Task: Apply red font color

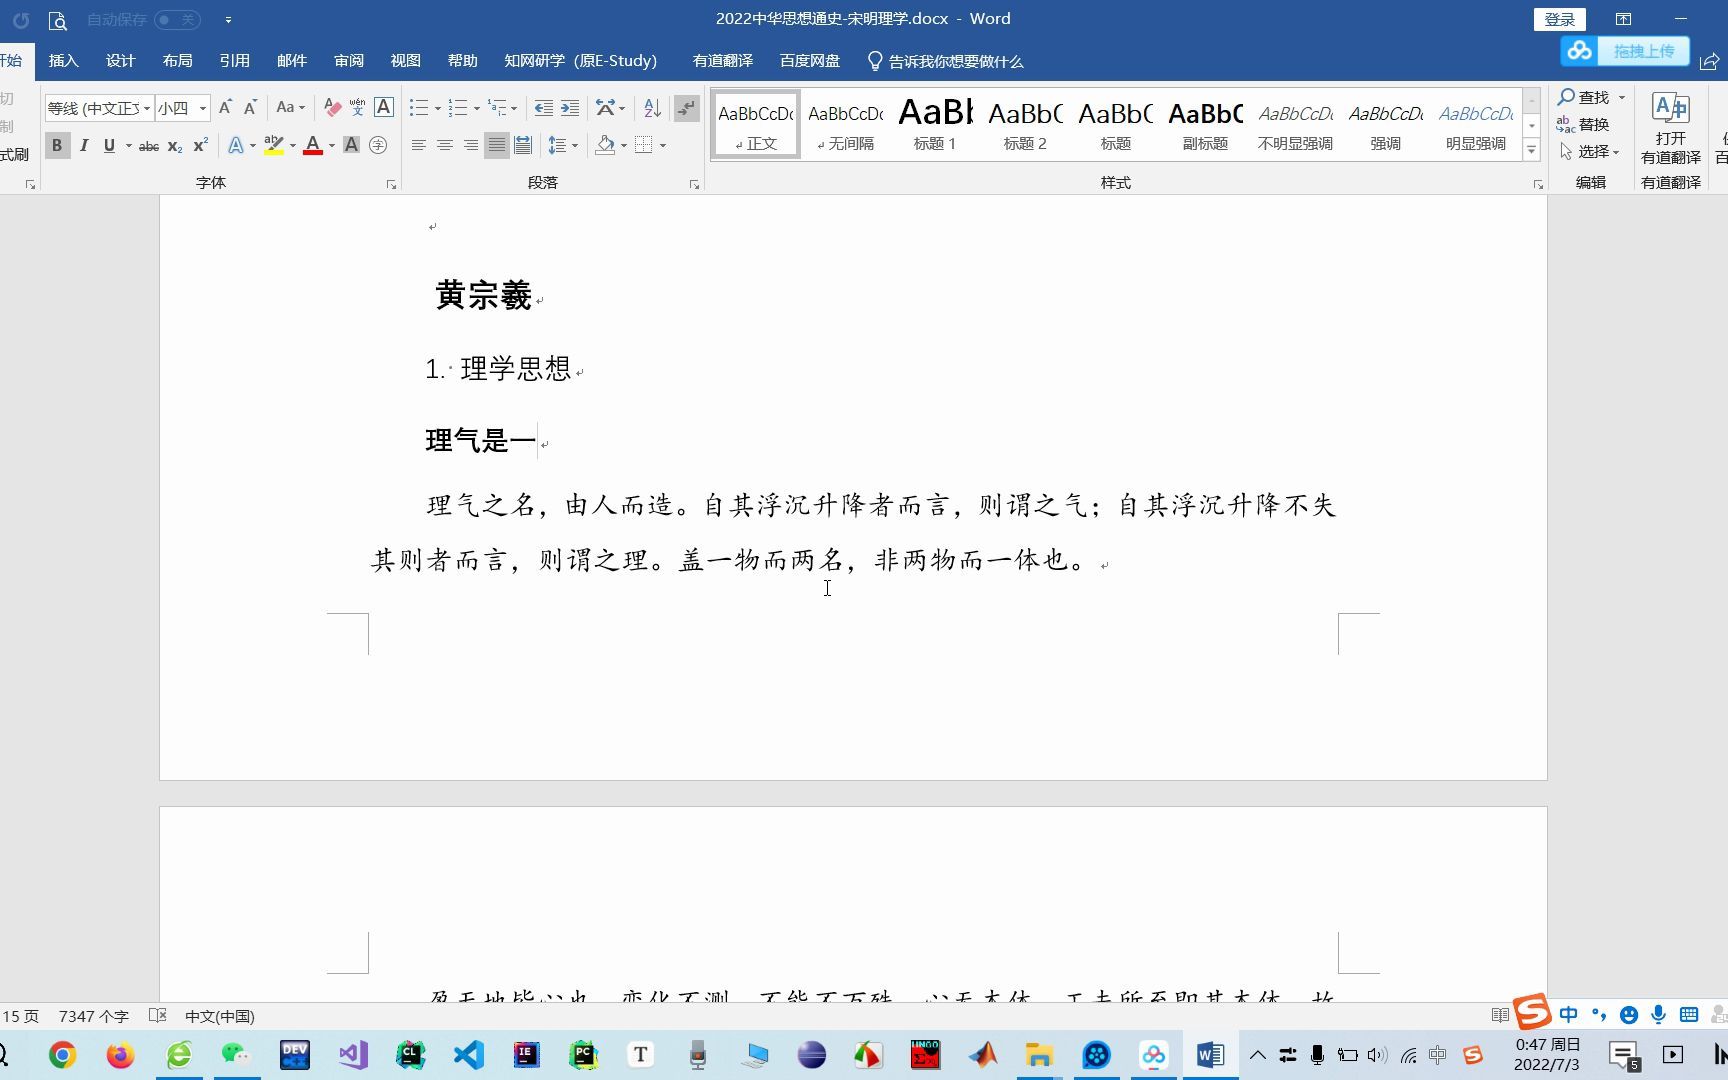Action: 313,146
